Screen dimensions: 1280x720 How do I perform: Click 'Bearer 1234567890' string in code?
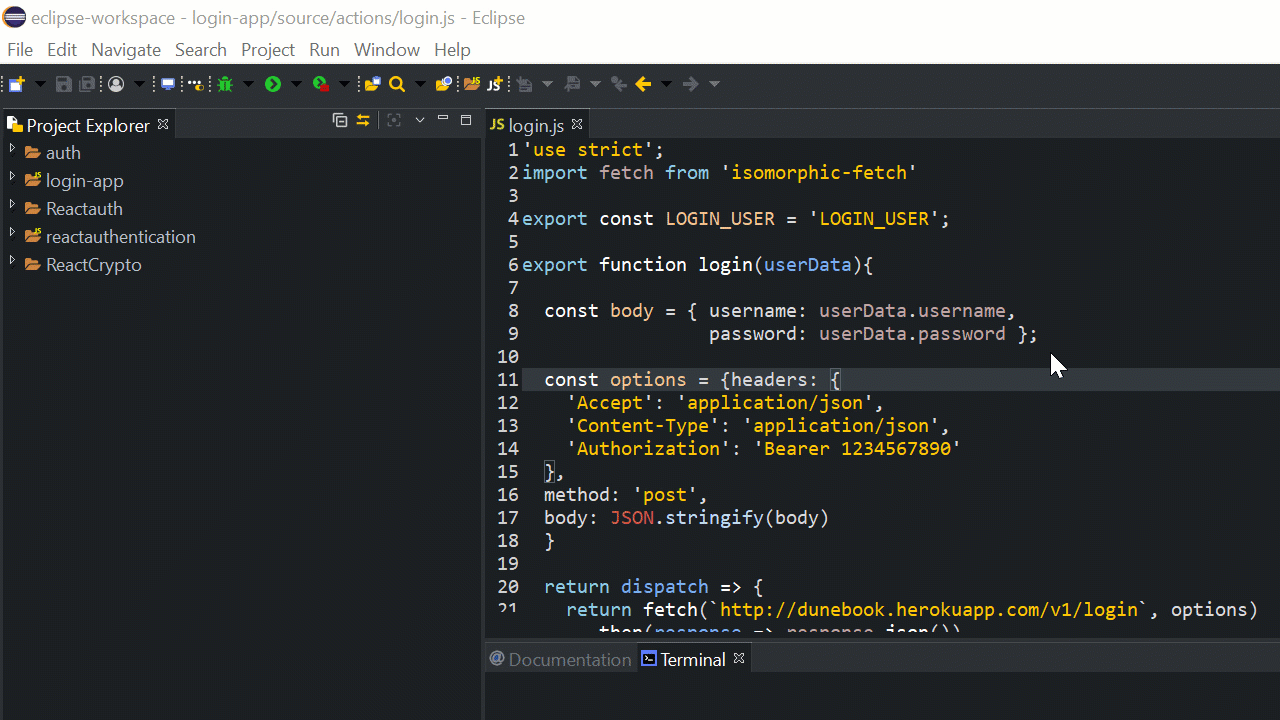point(857,449)
